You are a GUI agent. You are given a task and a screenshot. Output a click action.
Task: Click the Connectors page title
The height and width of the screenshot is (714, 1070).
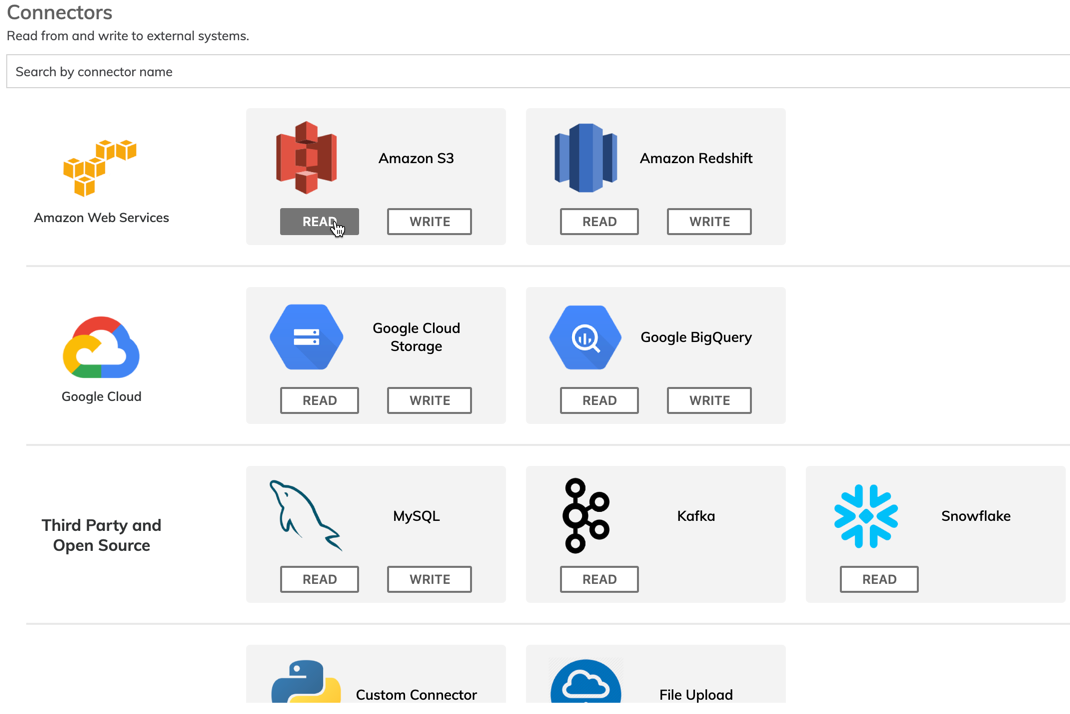(59, 12)
